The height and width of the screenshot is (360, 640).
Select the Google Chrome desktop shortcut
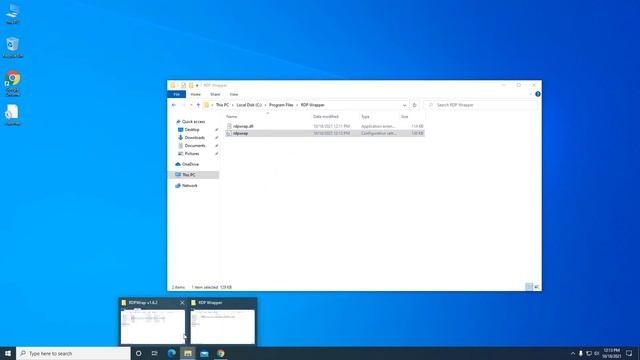13,84
